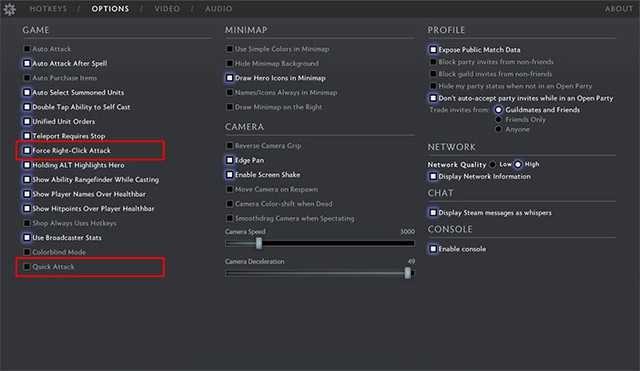Select Guildmates and Friends trade invites
The width and height of the screenshot is (640, 371).
[x=498, y=110]
